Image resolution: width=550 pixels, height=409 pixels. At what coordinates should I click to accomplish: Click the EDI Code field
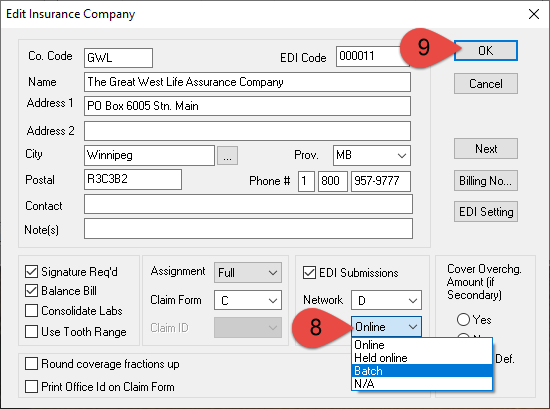click(x=372, y=56)
